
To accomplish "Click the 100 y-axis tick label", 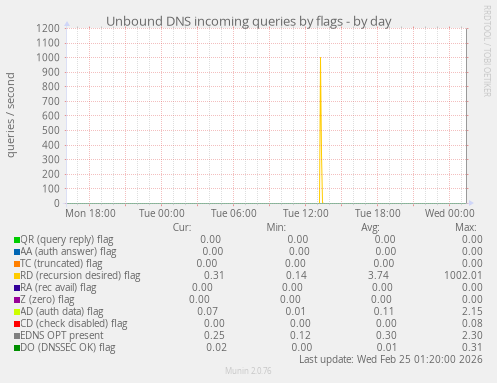I will [x=51, y=189].
